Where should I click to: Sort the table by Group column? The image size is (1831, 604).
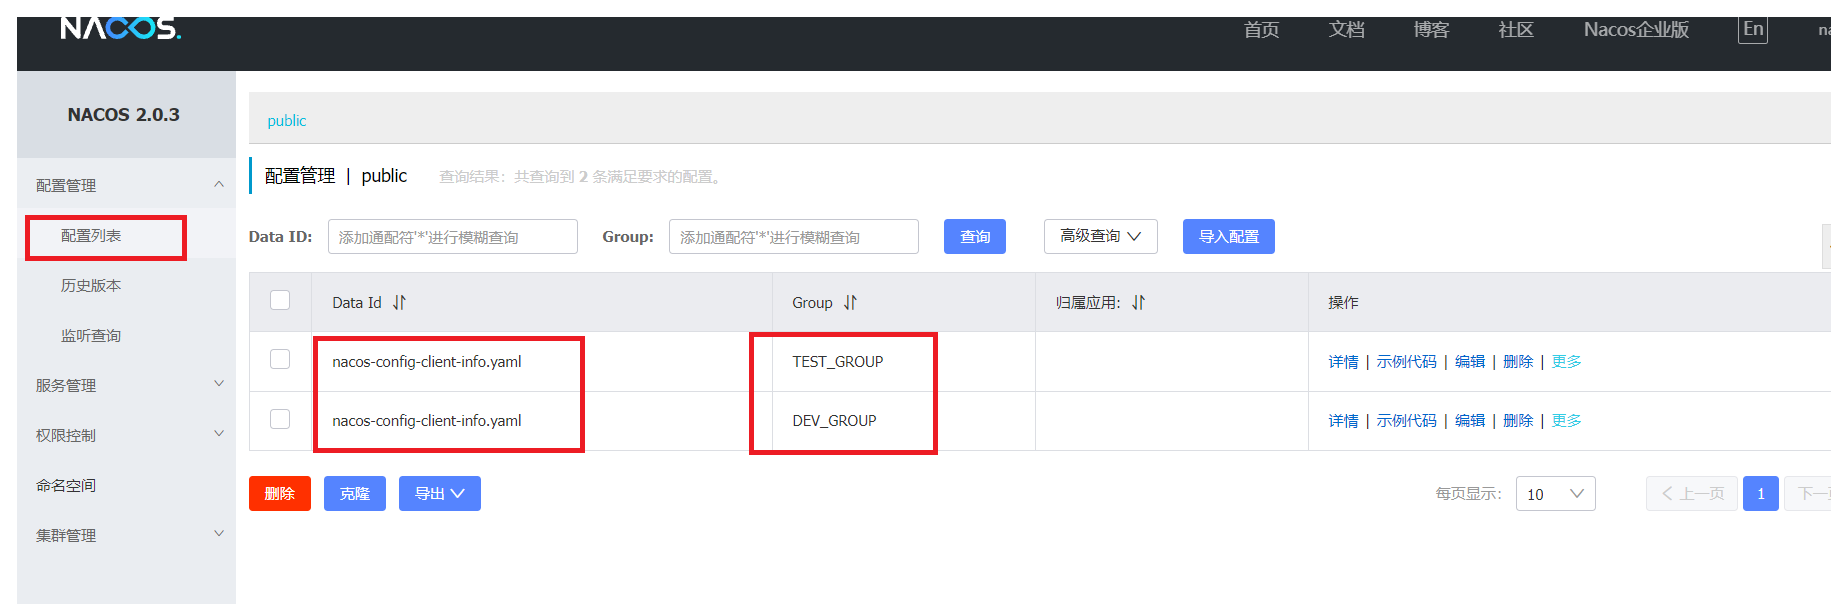(850, 302)
